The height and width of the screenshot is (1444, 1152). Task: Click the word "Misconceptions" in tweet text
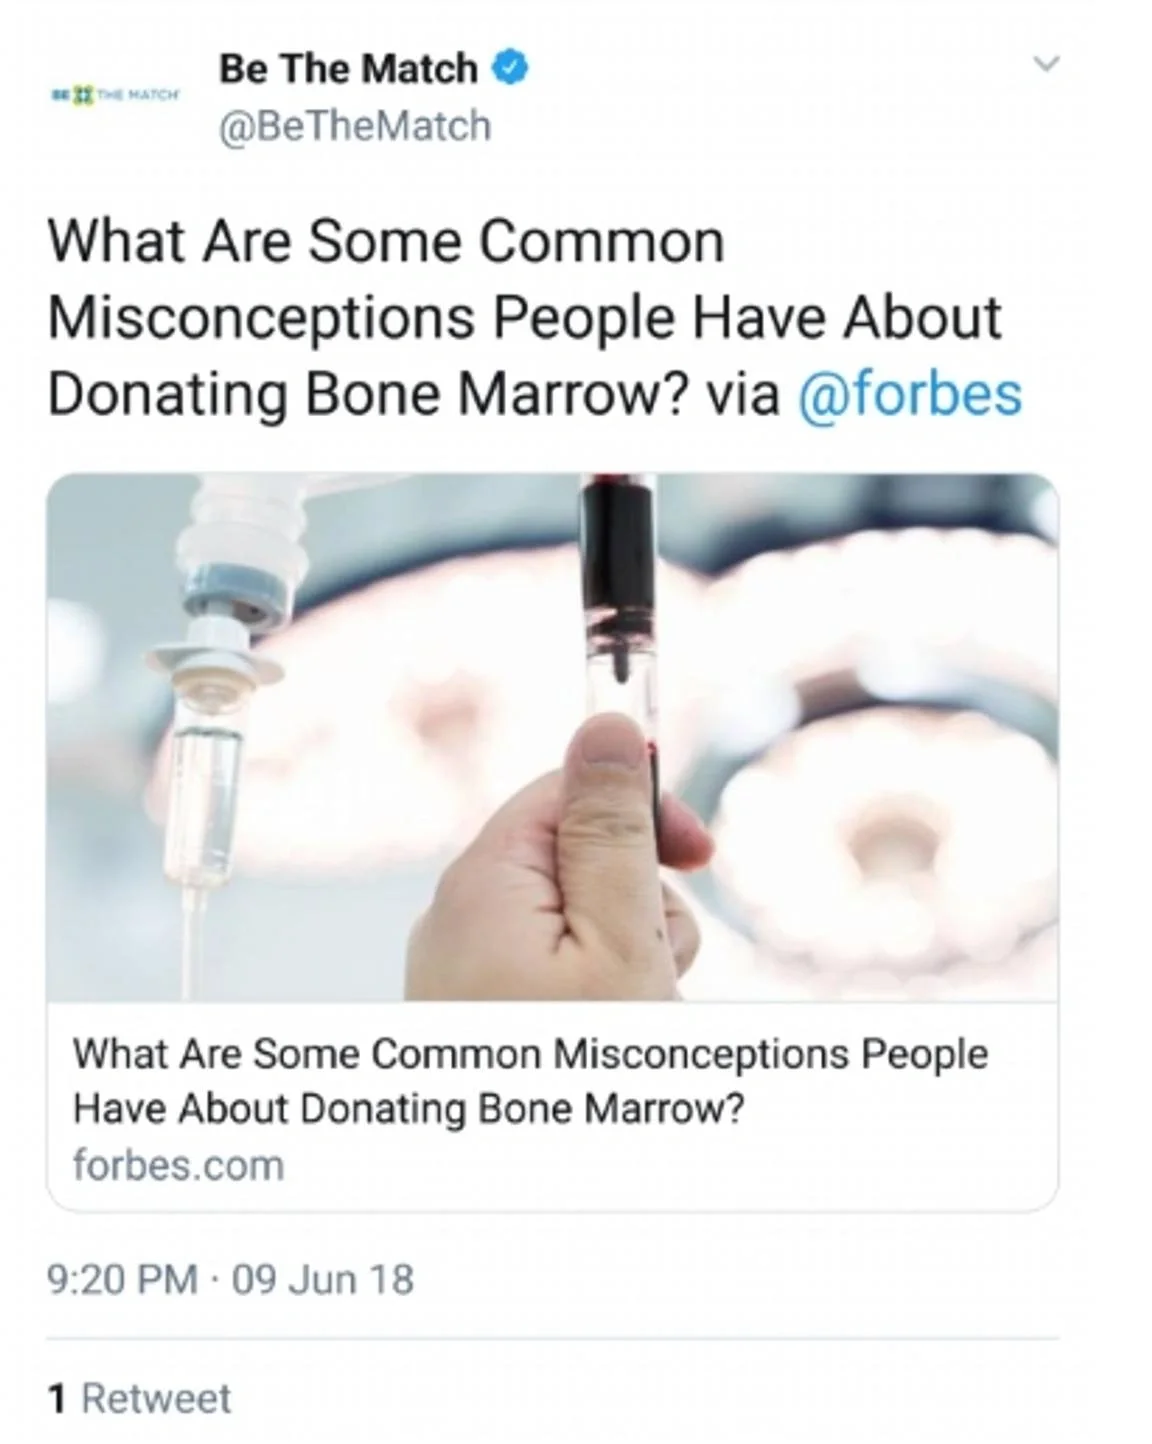pos(261,318)
